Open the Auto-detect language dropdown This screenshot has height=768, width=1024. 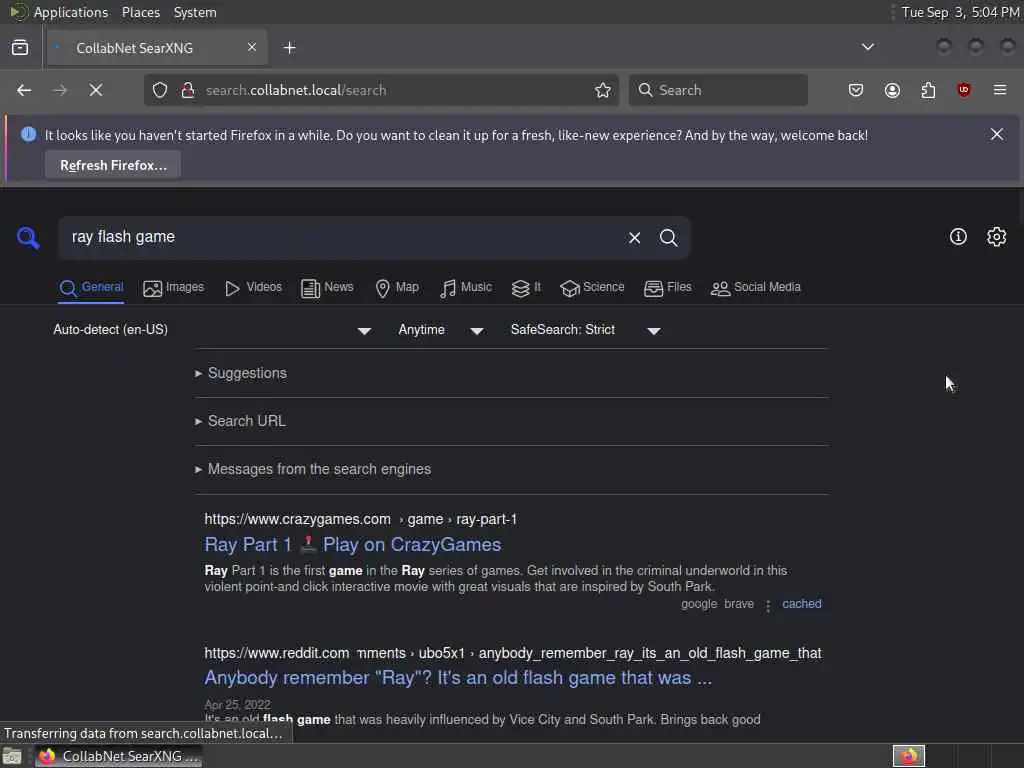click(x=212, y=330)
